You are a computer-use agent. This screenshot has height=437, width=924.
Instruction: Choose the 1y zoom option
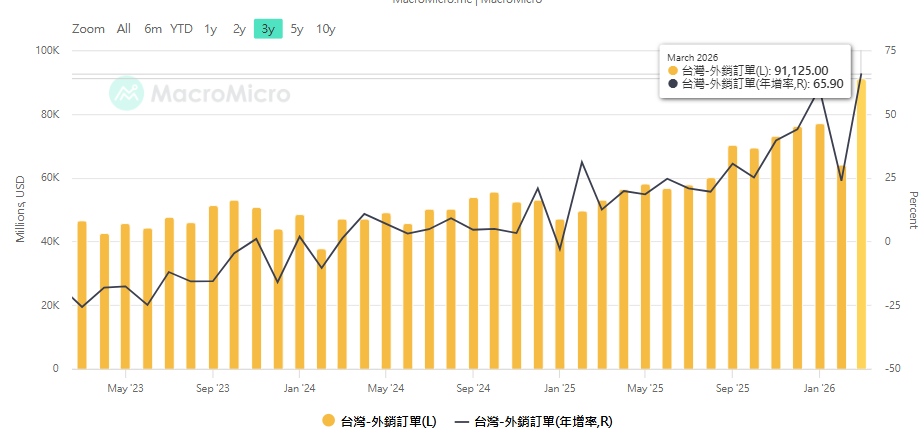tap(210, 29)
